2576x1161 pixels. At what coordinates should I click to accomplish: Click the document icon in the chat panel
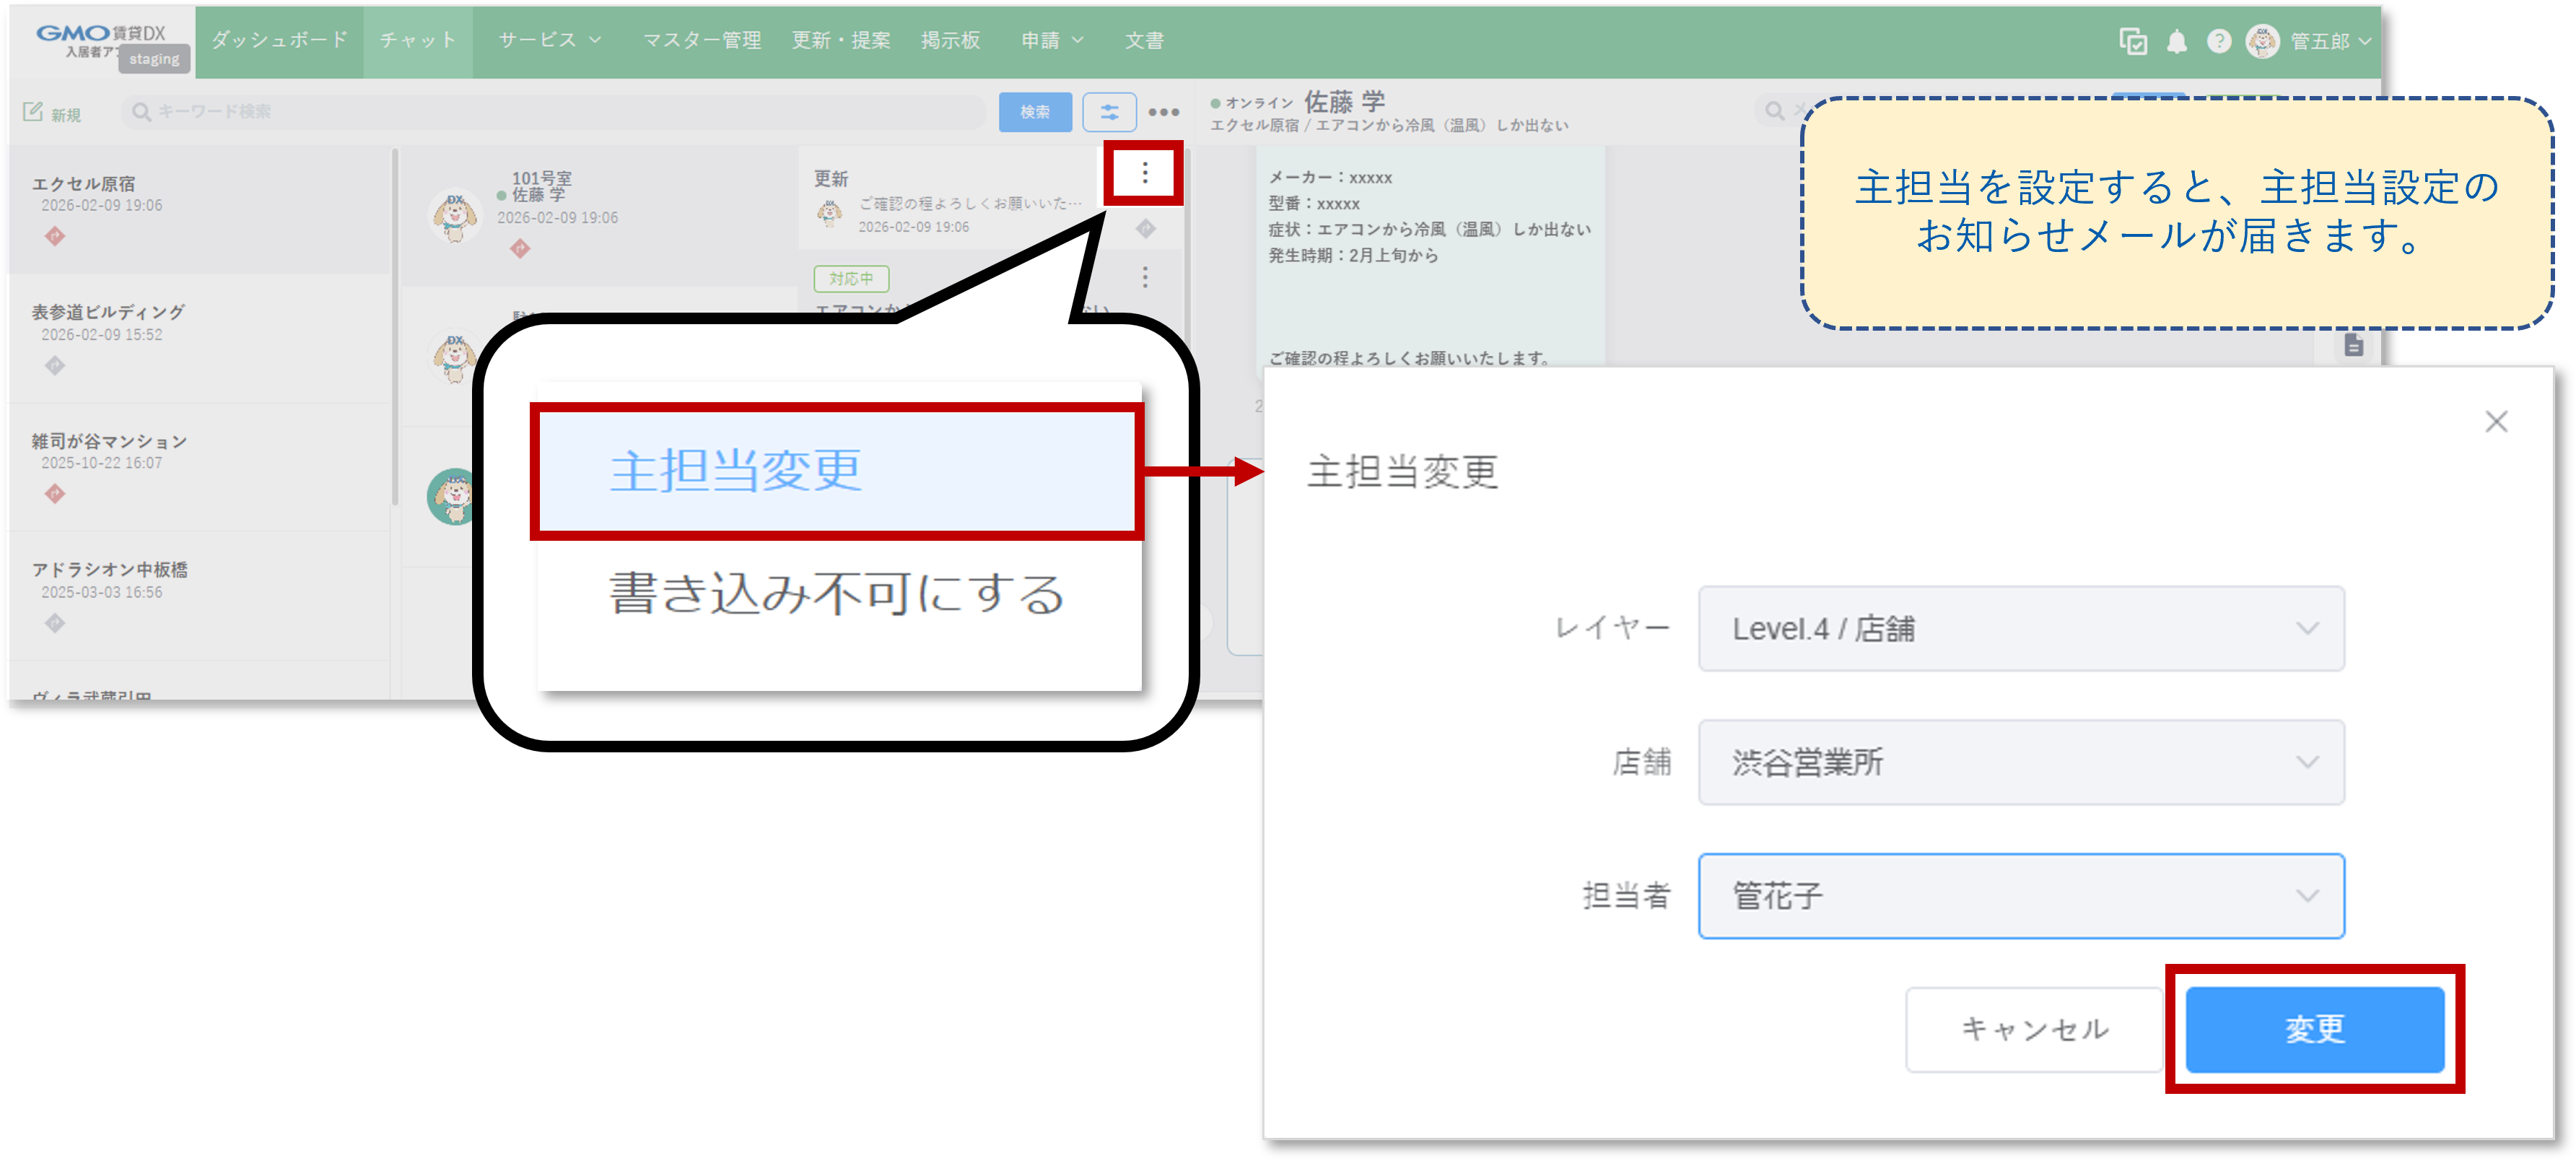click(x=2355, y=345)
